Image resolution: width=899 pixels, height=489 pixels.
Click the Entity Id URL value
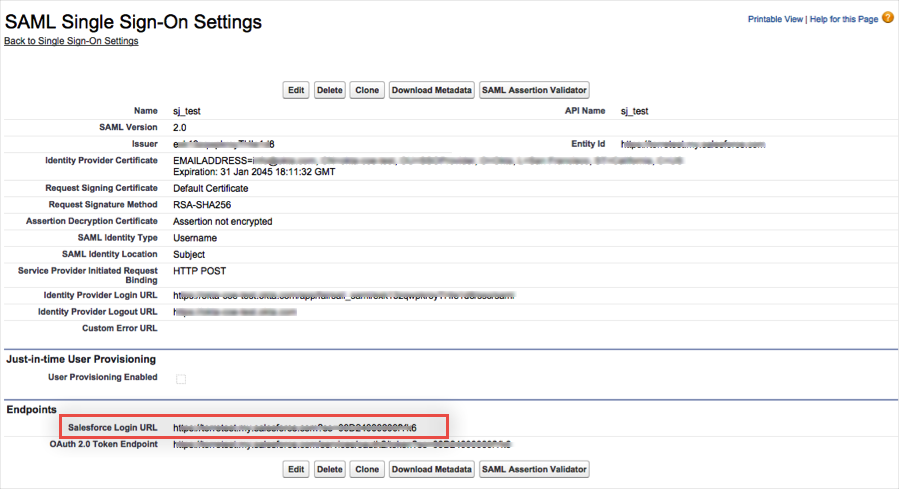click(x=692, y=145)
